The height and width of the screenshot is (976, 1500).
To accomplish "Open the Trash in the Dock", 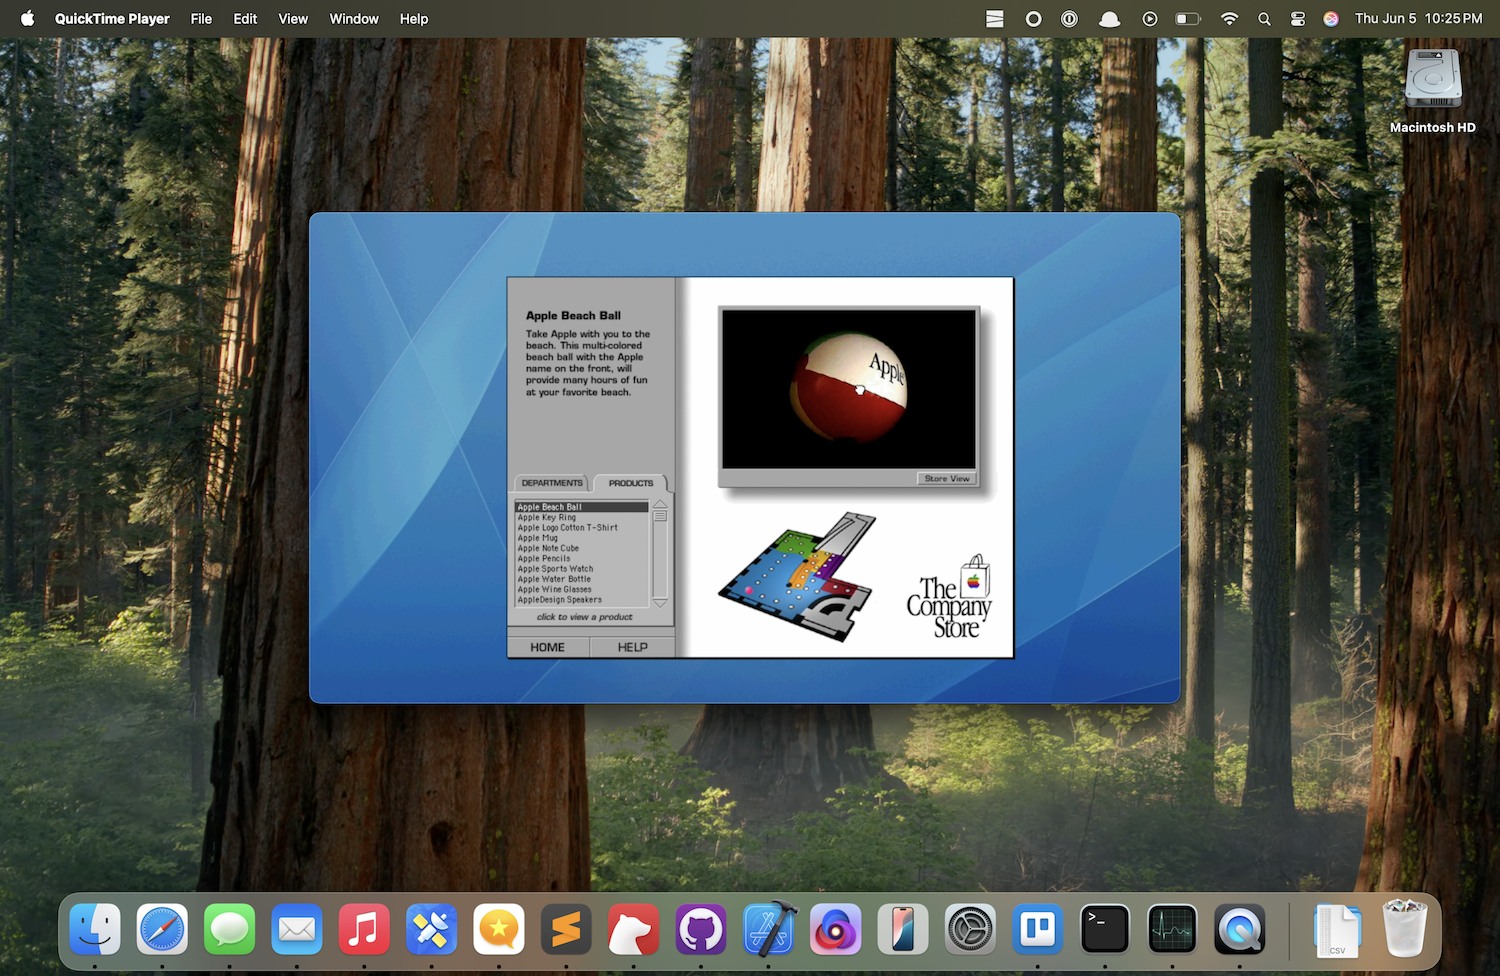I will [1405, 927].
